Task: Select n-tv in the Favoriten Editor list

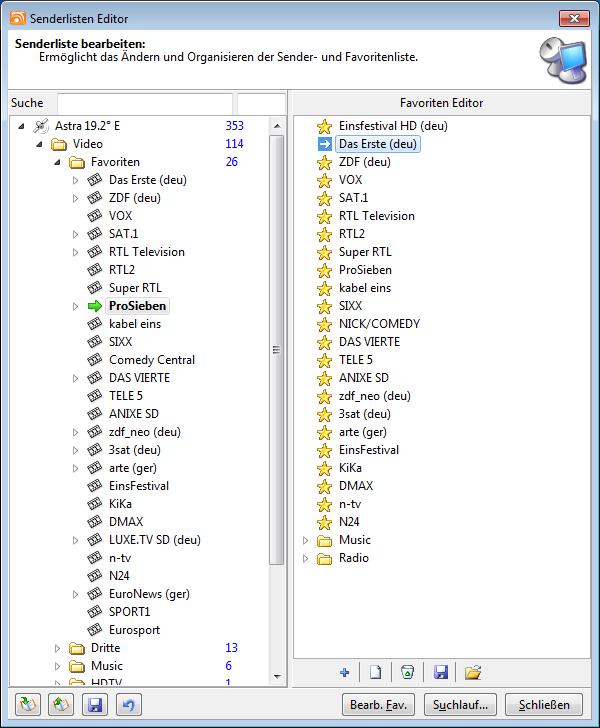Action: coord(350,504)
